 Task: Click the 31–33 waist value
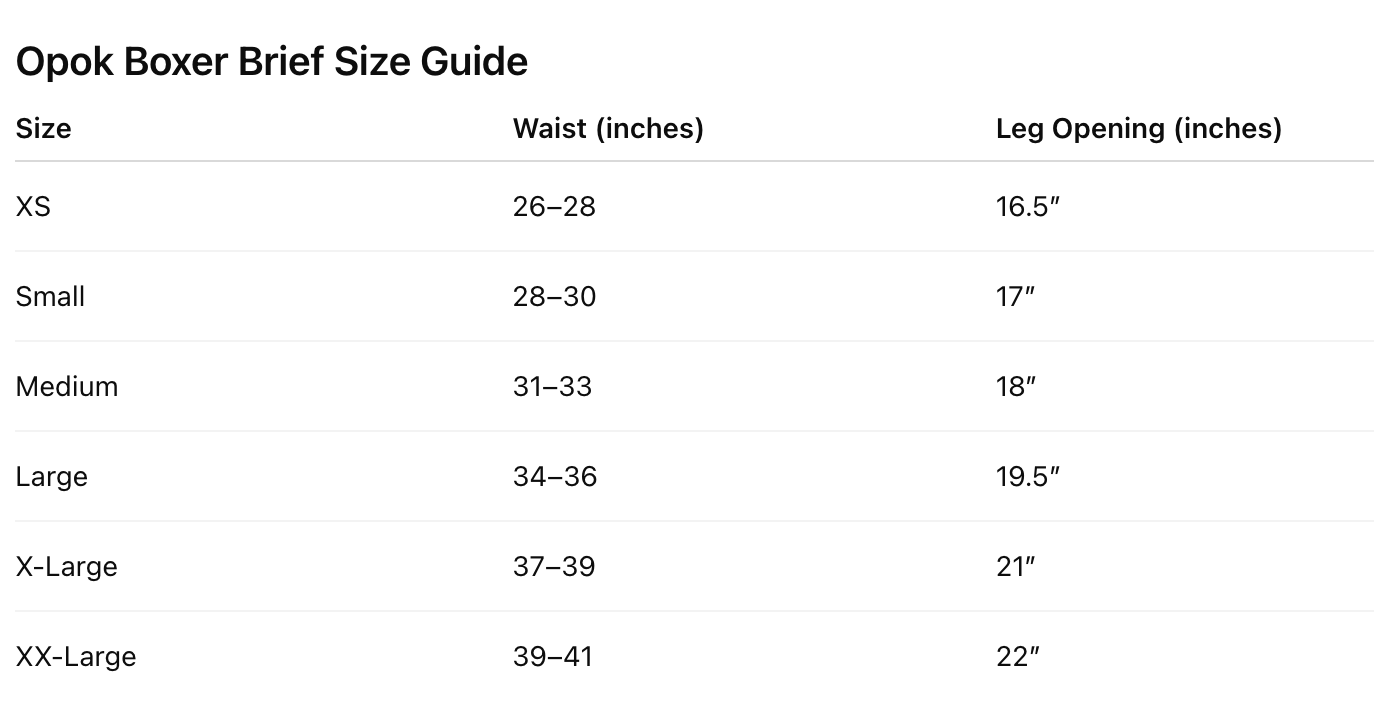[552, 387]
